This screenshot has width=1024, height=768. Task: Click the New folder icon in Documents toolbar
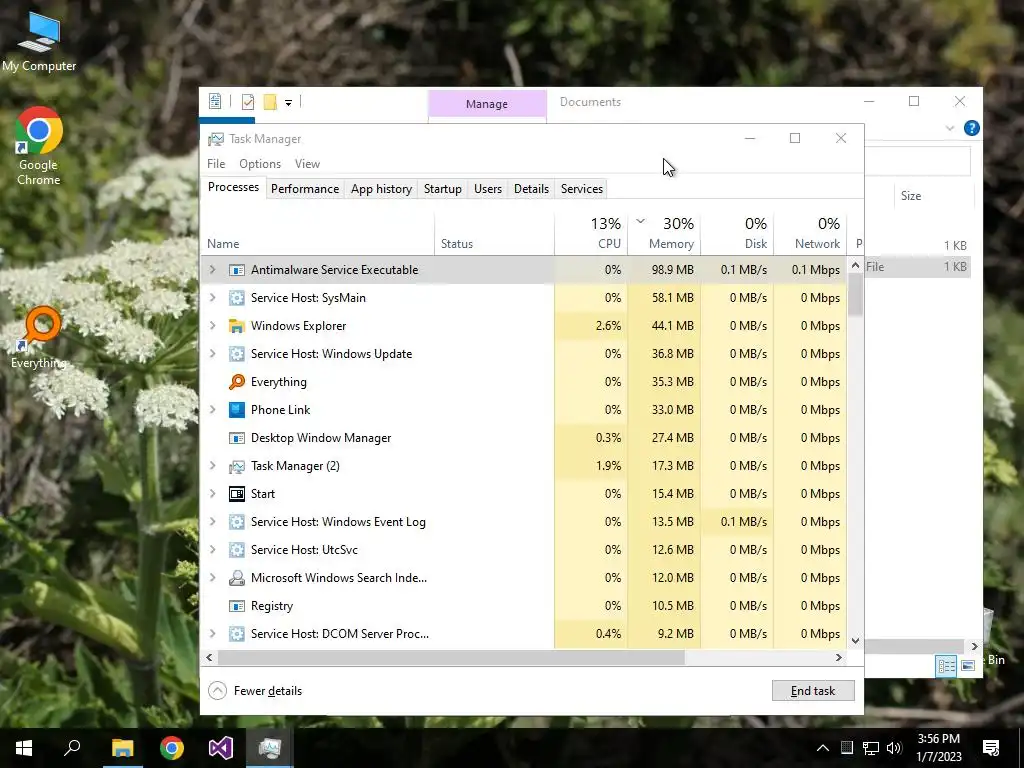point(270,102)
